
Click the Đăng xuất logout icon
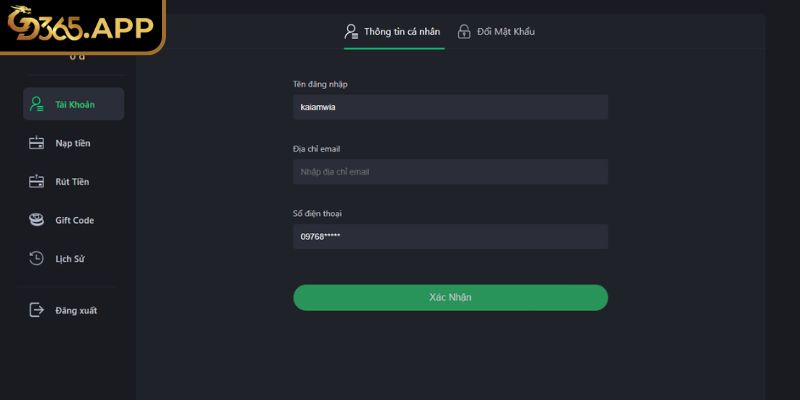coord(36,310)
